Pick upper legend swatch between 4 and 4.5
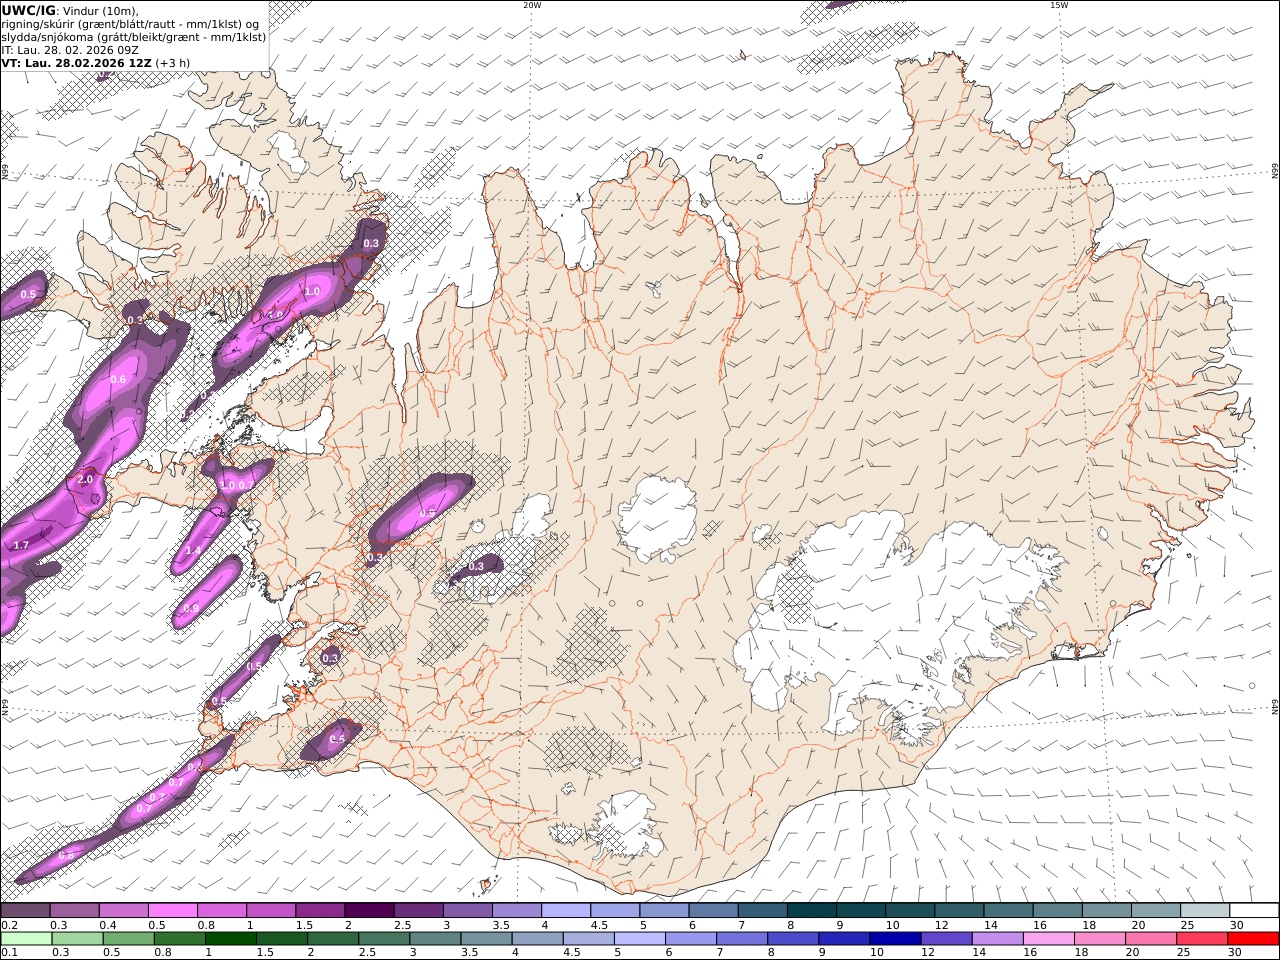This screenshot has height=960, width=1280. [566, 910]
